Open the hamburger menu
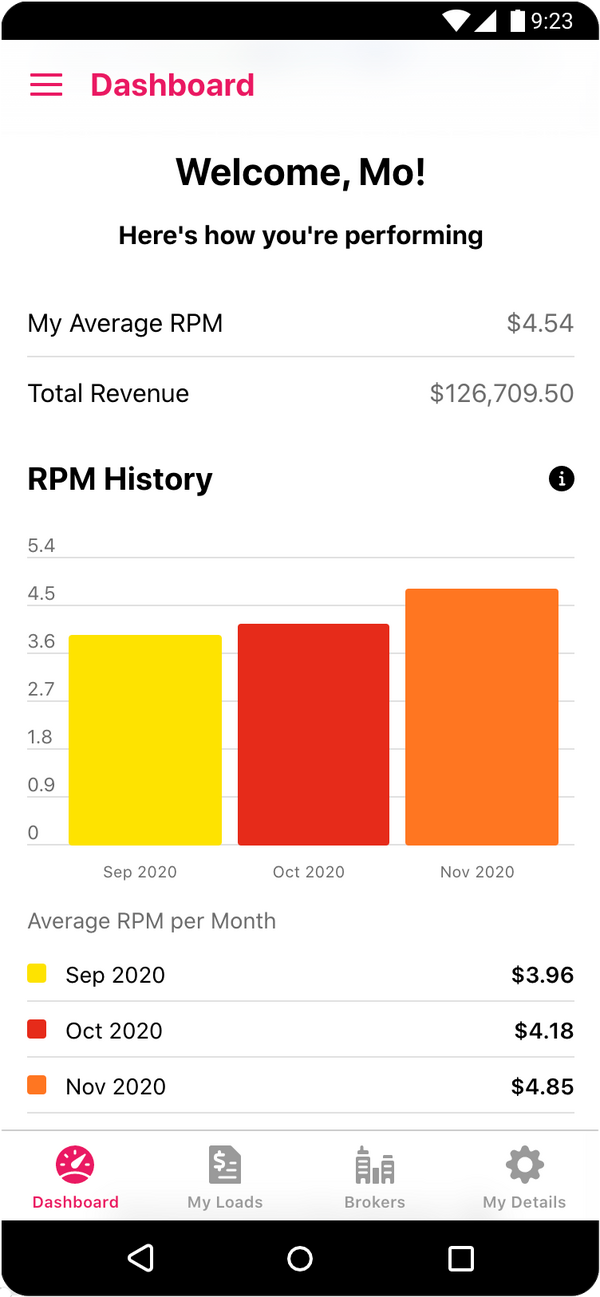This screenshot has height=1297, width=600. (x=46, y=85)
